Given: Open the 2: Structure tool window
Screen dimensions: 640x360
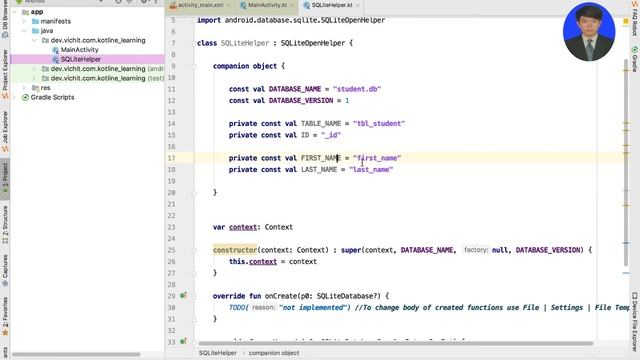Looking at the screenshot, I should click(x=5, y=224).
